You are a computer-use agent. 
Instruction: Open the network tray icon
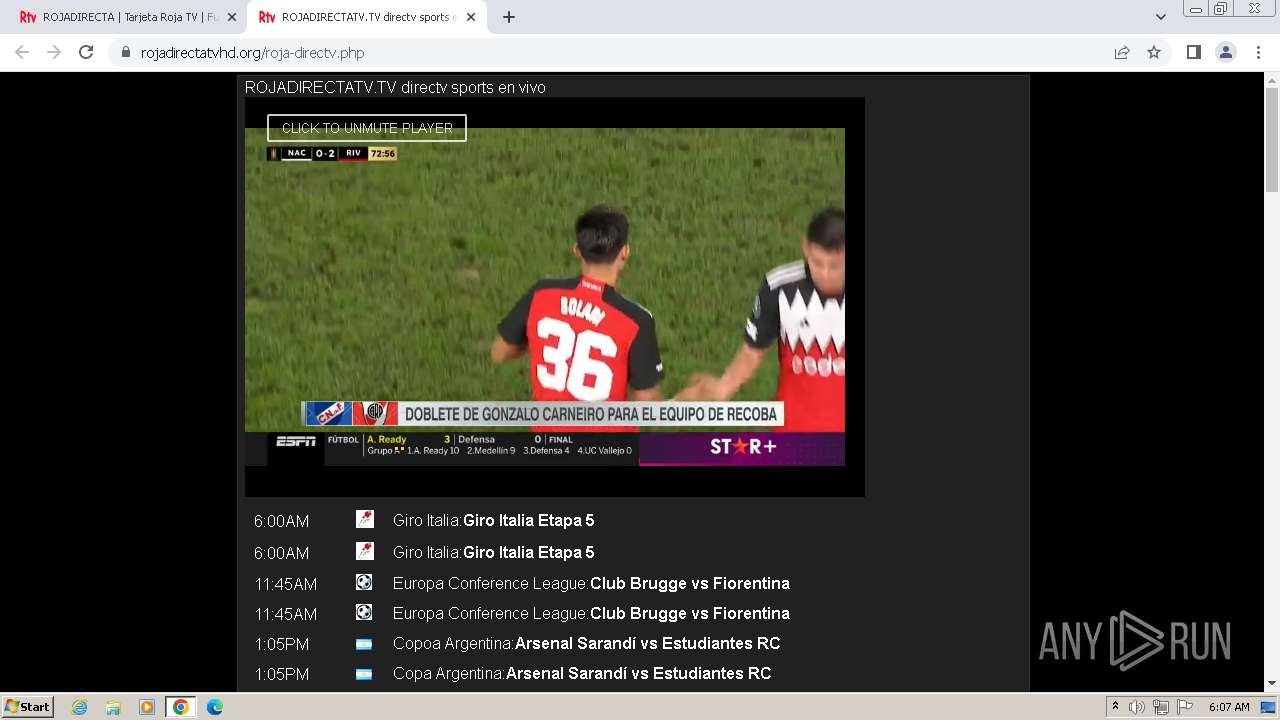[1161, 707]
